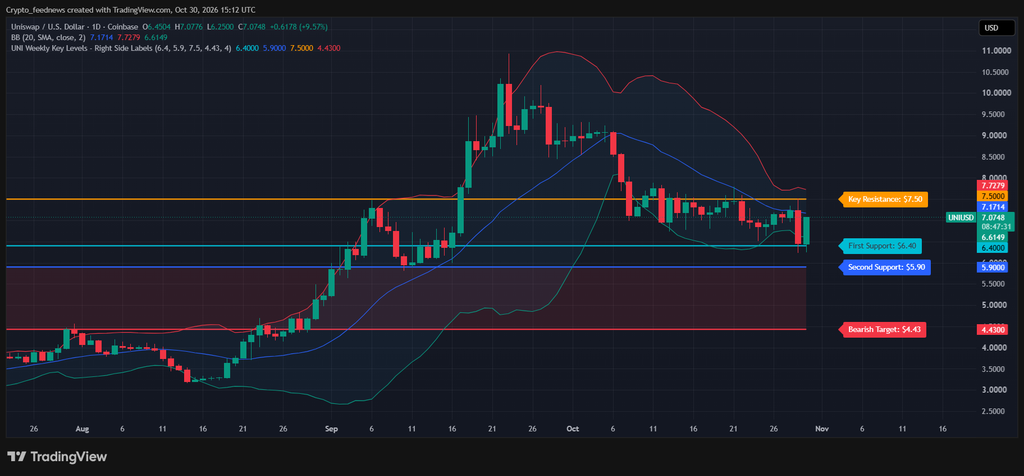
Task: Click the Crypto_feednews created with TradingView.com header
Action: coord(131,10)
